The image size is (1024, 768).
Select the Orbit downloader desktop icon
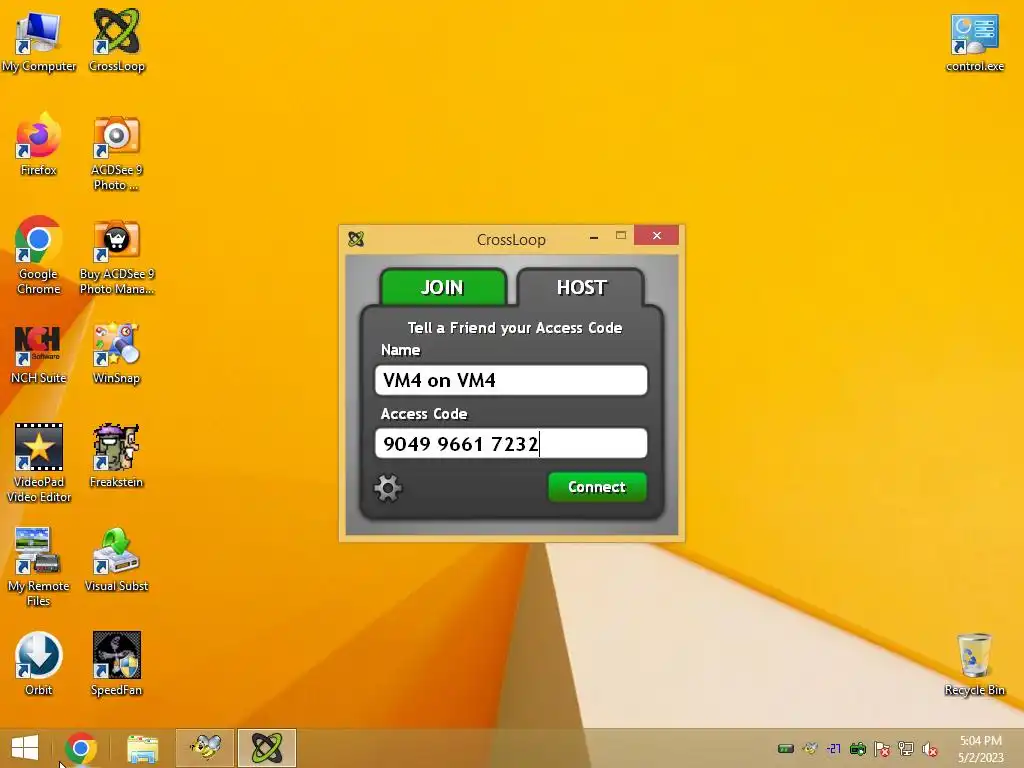click(x=39, y=664)
